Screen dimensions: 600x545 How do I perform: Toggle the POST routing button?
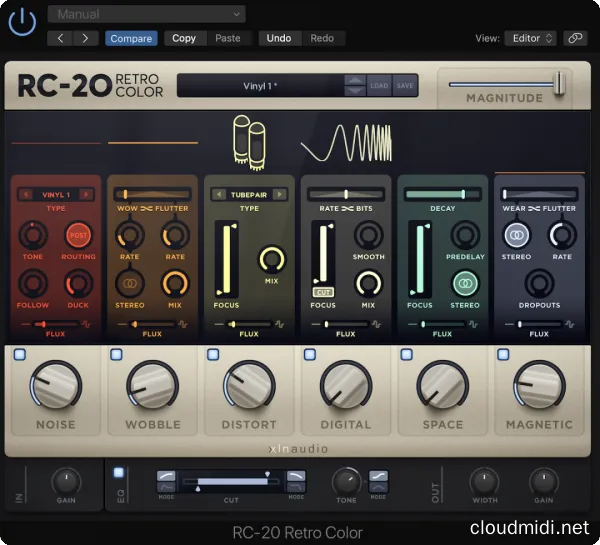pyautogui.click(x=78, y=235)
